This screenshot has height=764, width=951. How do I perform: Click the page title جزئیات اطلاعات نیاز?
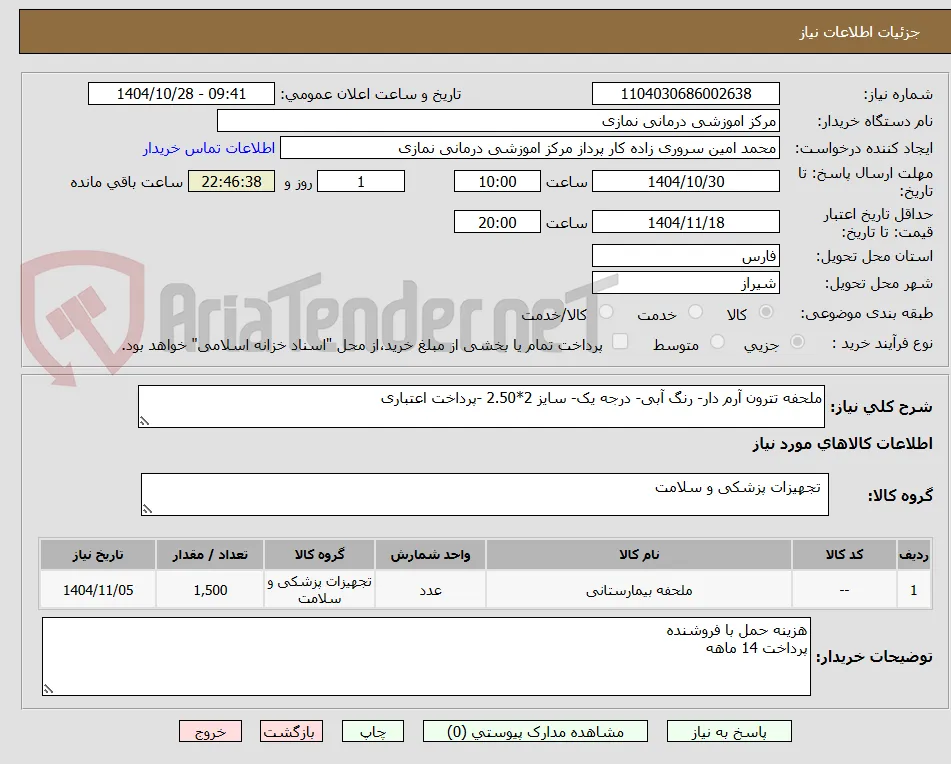(x=859, y=32)
